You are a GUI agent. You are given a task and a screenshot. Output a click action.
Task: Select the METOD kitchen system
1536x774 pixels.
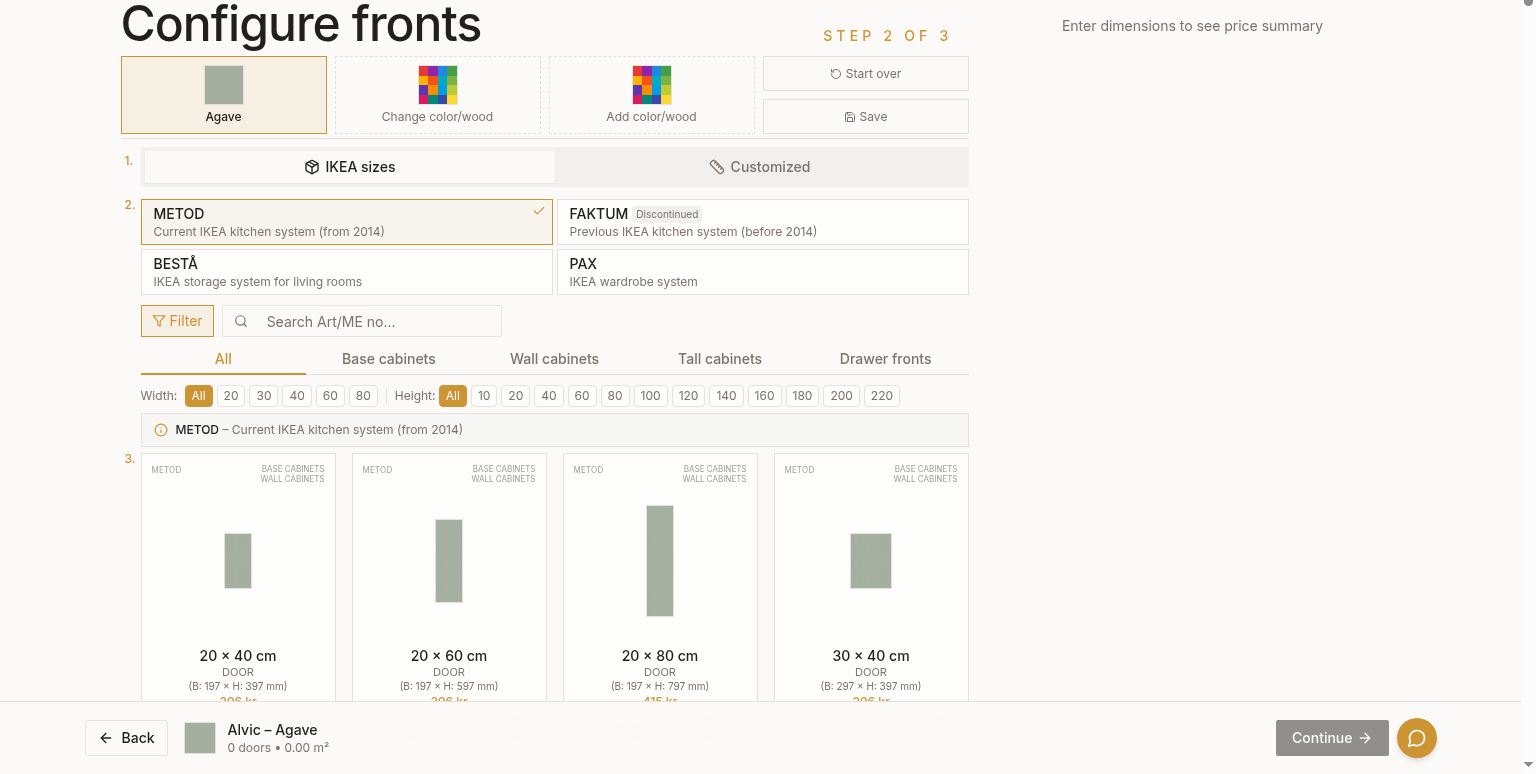click(x=347, y=222)
